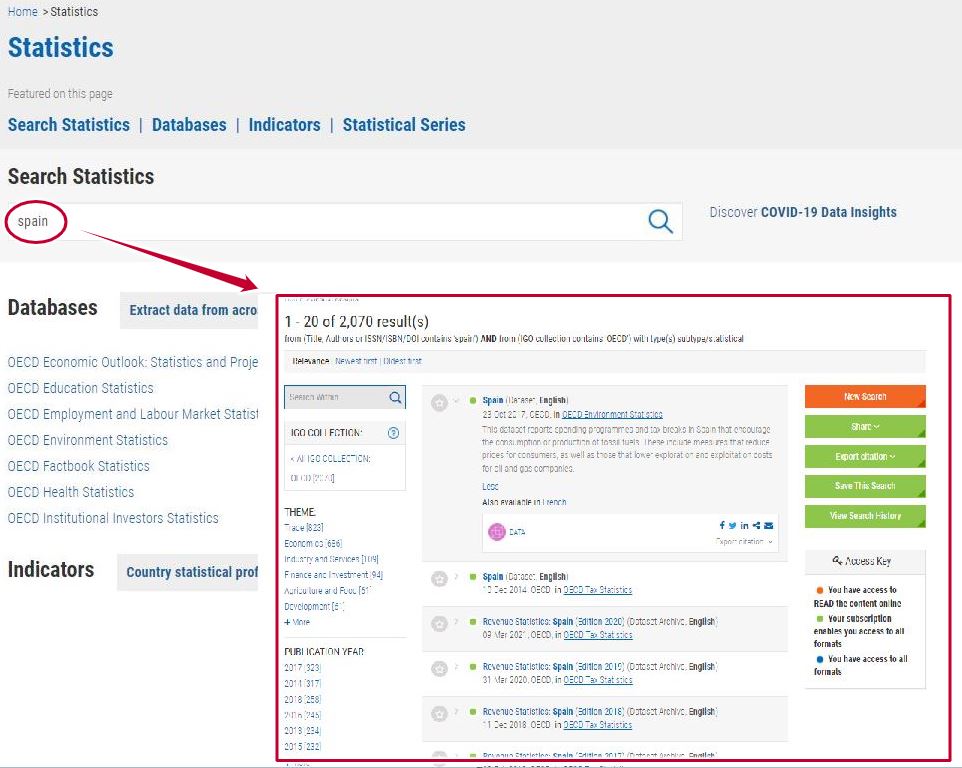Share the result on LinkedIn
Viewport: 962px width, 768px height.
(744, 525)
